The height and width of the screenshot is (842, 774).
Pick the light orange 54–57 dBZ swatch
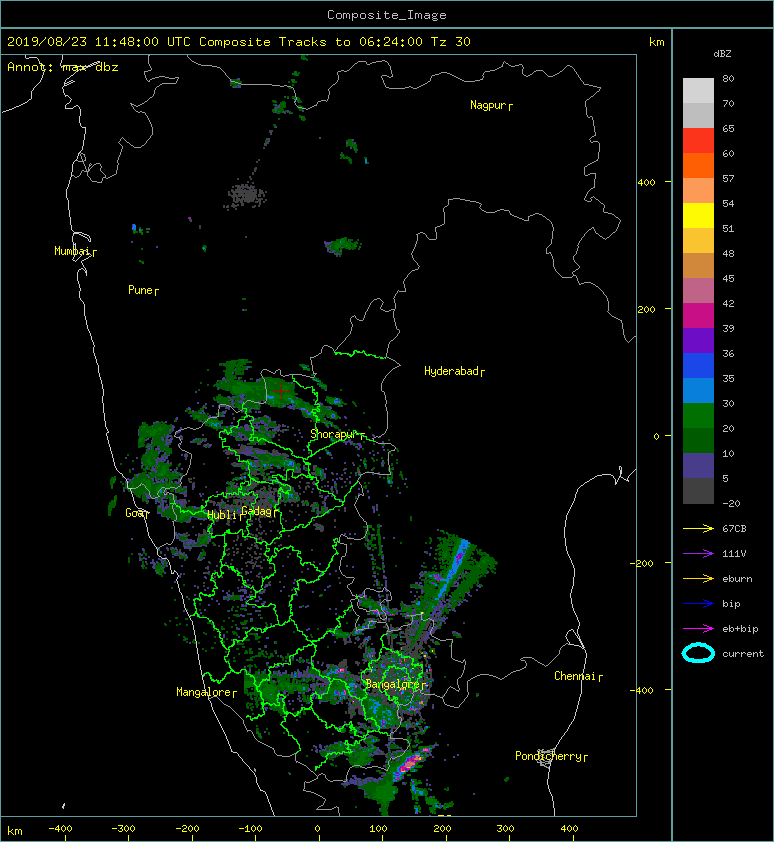click(698, 191)
